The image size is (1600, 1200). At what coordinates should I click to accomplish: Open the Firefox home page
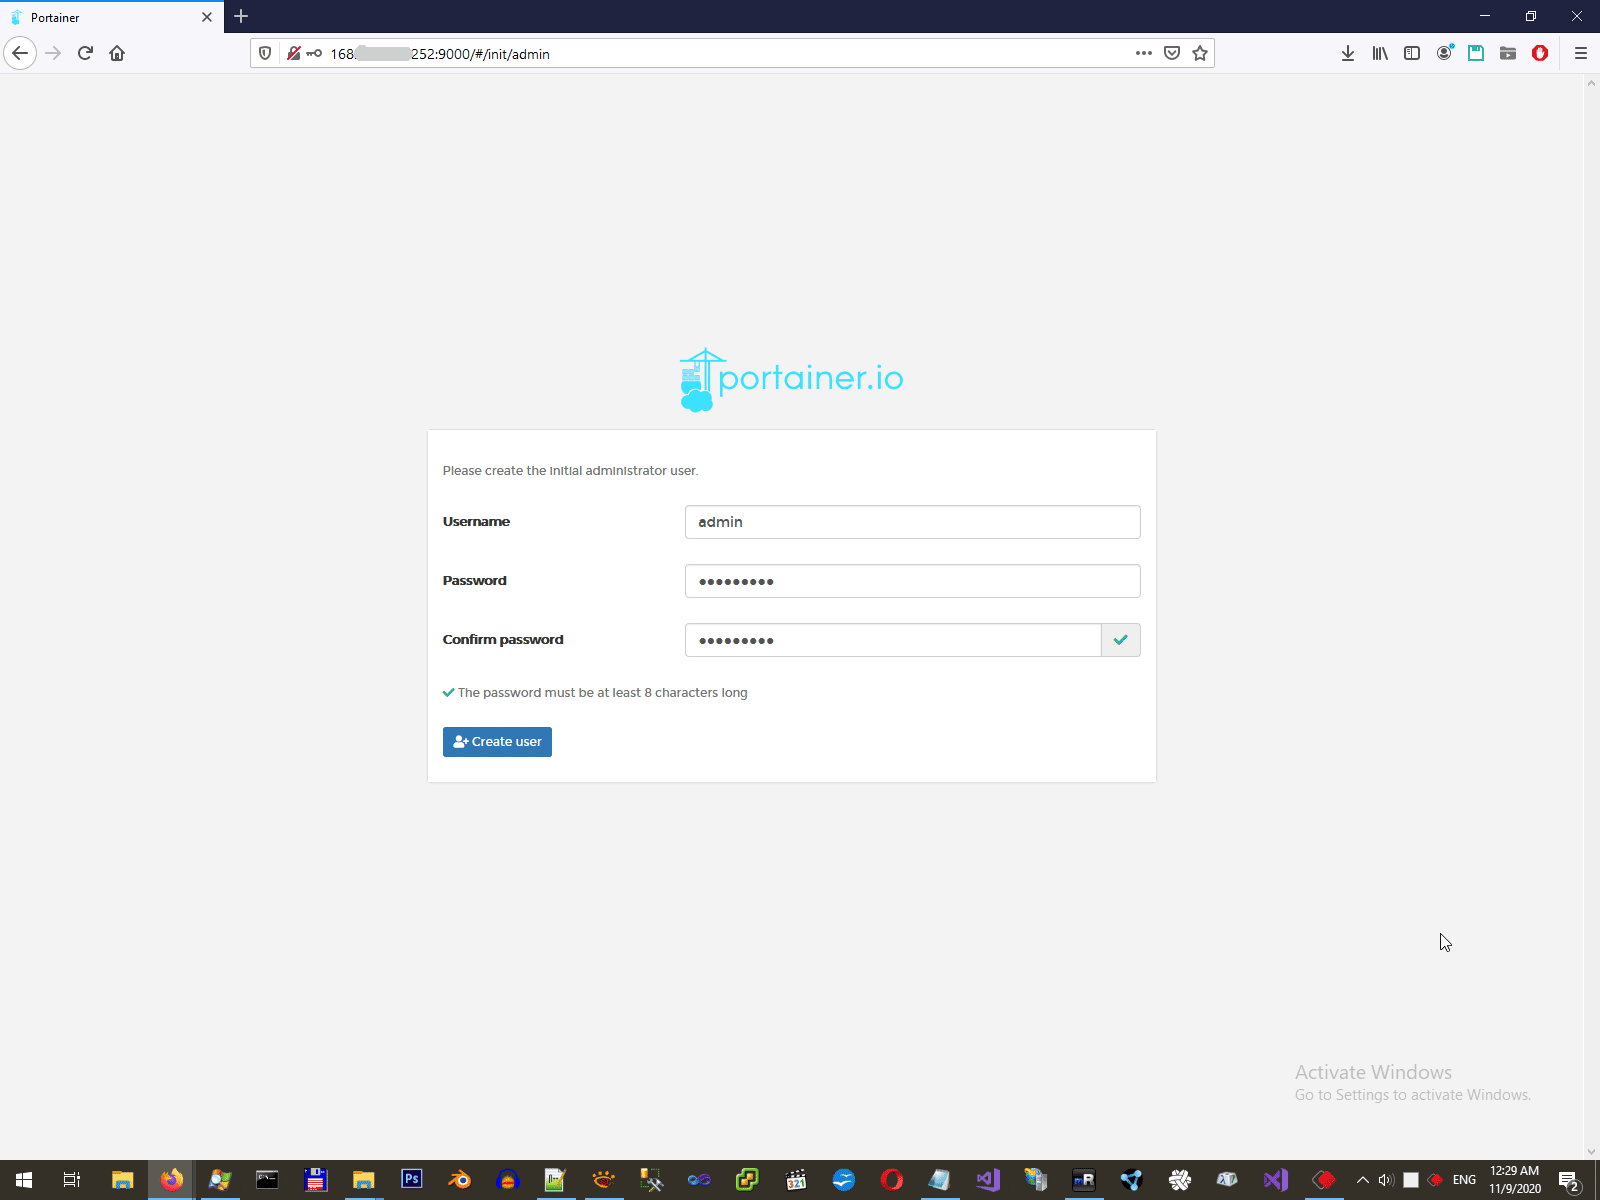(x=117, y=53)
